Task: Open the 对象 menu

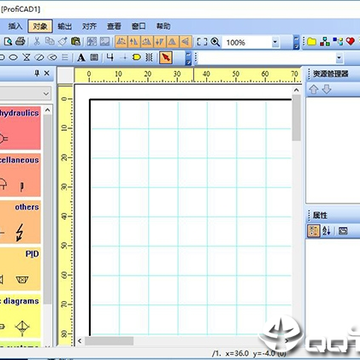Action: [x=40, y=26]
